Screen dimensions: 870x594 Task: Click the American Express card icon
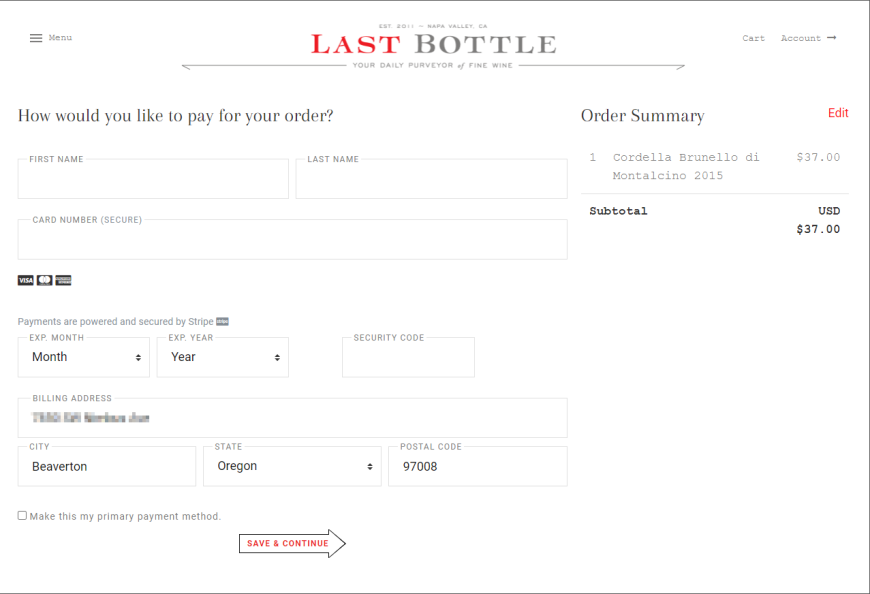[63, 280]
